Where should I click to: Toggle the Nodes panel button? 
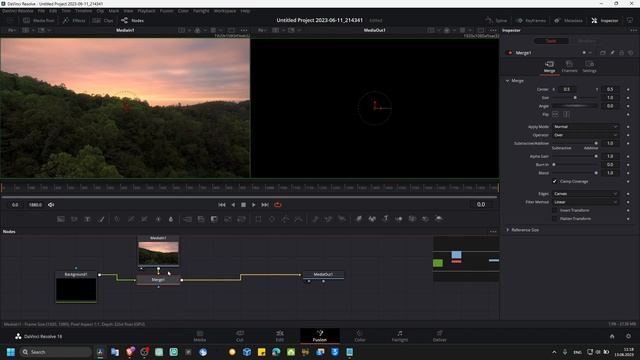[133, 20]
